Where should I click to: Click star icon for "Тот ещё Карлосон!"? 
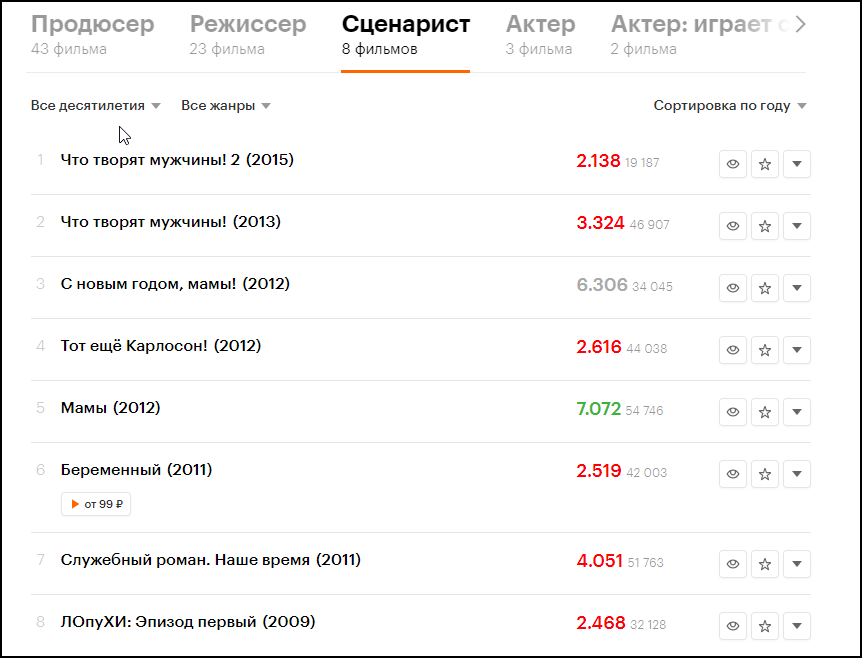pos(765,350)
